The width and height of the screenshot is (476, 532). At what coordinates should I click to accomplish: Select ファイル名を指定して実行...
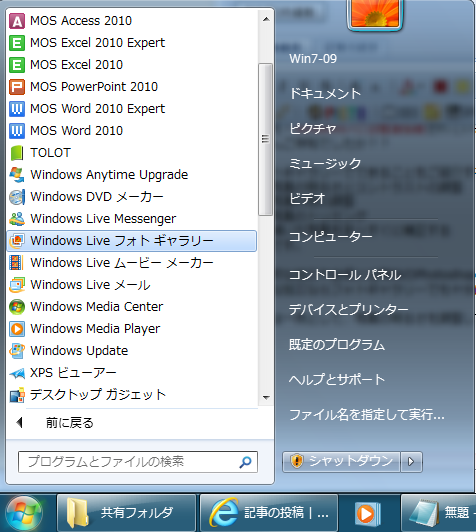pos(366,414)
